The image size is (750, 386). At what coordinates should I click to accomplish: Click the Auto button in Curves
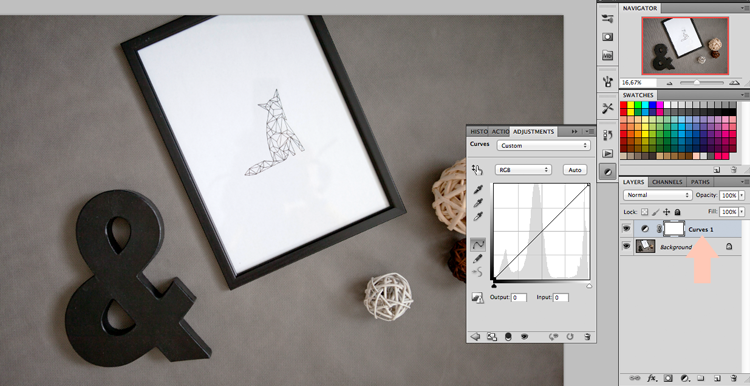(x=575, y=170)
